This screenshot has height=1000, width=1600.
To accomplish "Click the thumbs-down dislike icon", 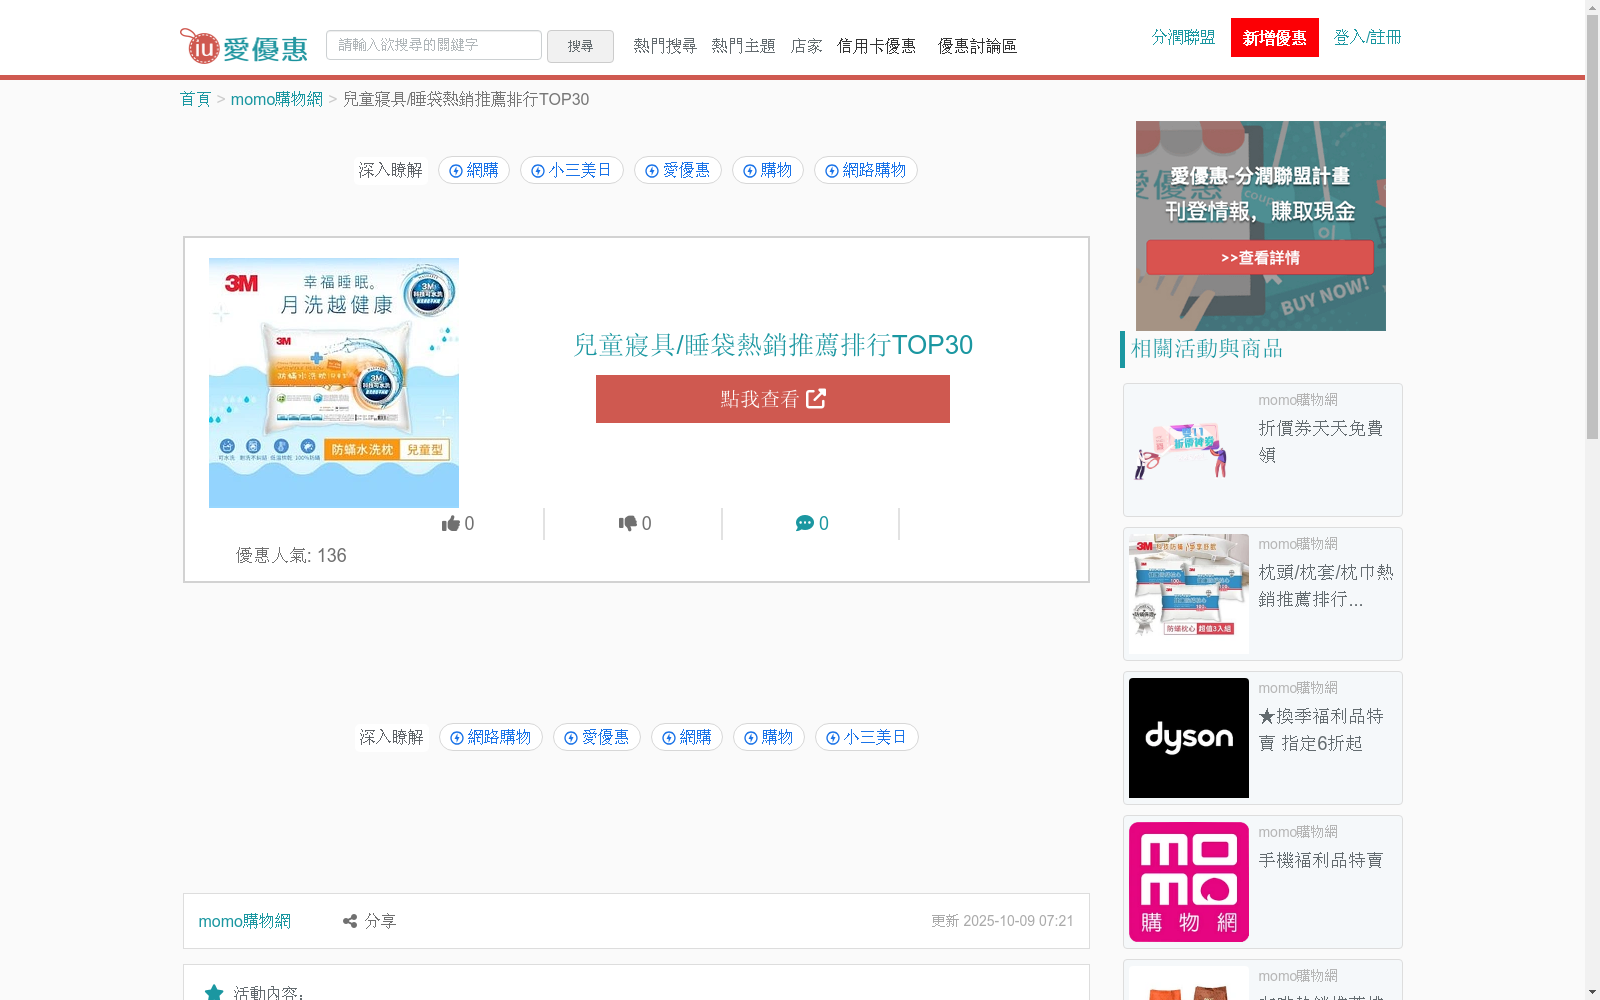I will (628, 523).
